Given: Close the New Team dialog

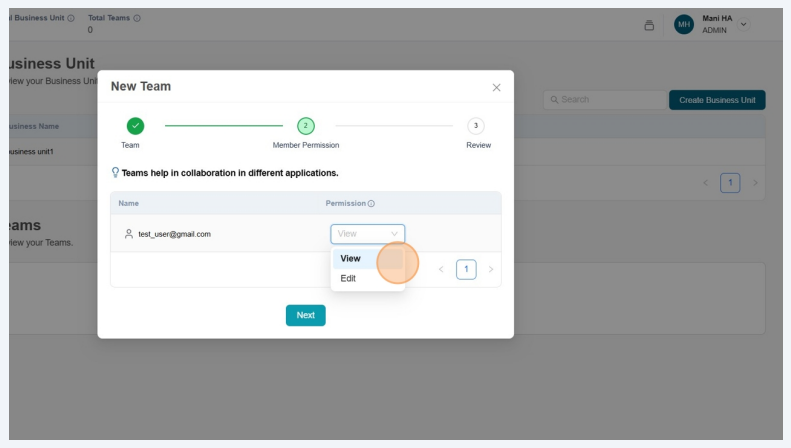Looking at the screenshot, I should [x=496, y=88].
